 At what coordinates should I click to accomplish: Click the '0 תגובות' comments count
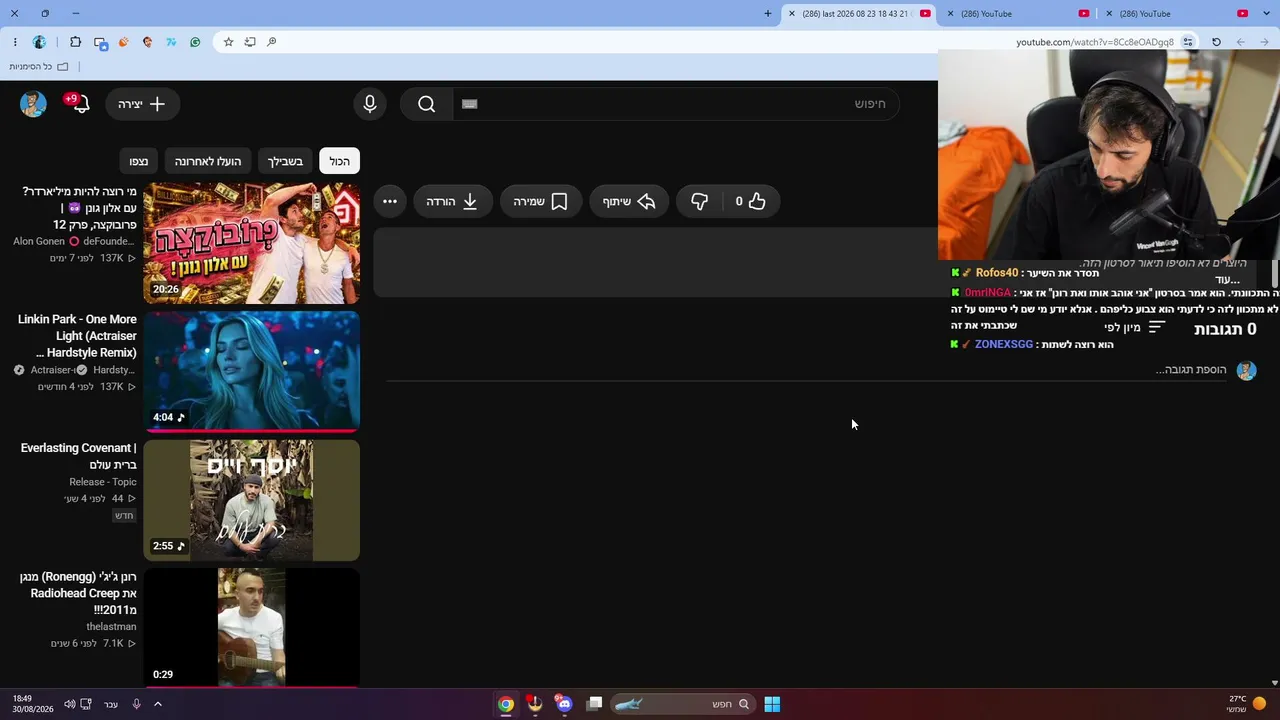[x=1225, y=329]
